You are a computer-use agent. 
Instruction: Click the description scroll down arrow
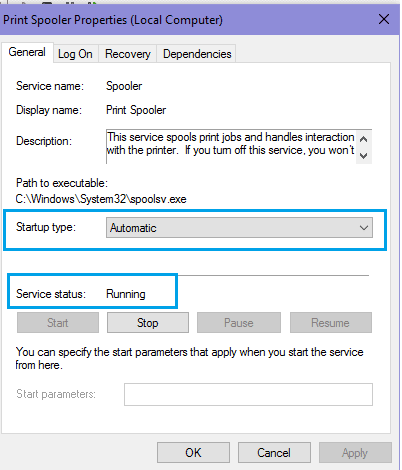tap(364, 155)
